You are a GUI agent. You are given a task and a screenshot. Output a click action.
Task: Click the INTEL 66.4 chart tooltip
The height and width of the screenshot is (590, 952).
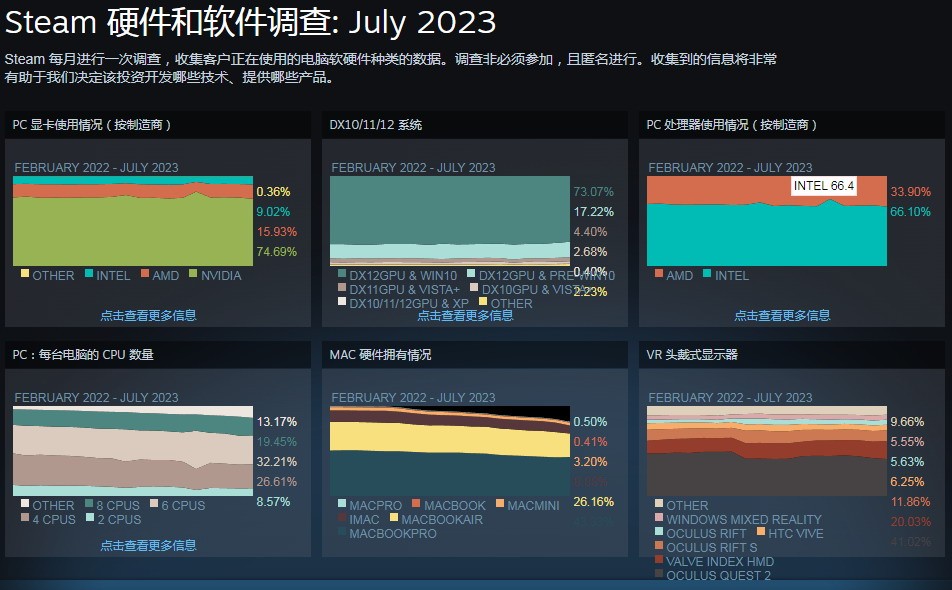pyautogui.click(x=824, y=186)
